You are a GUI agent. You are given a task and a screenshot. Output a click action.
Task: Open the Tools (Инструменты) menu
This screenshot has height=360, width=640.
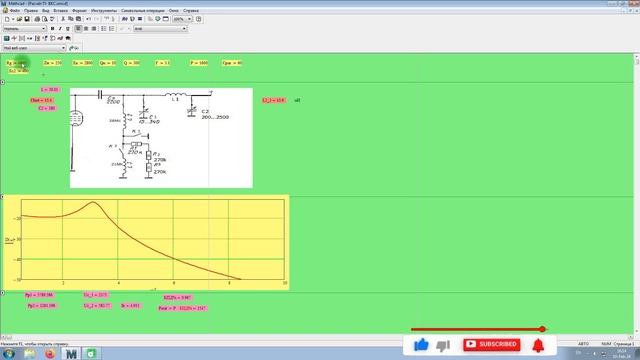[104, 11]
